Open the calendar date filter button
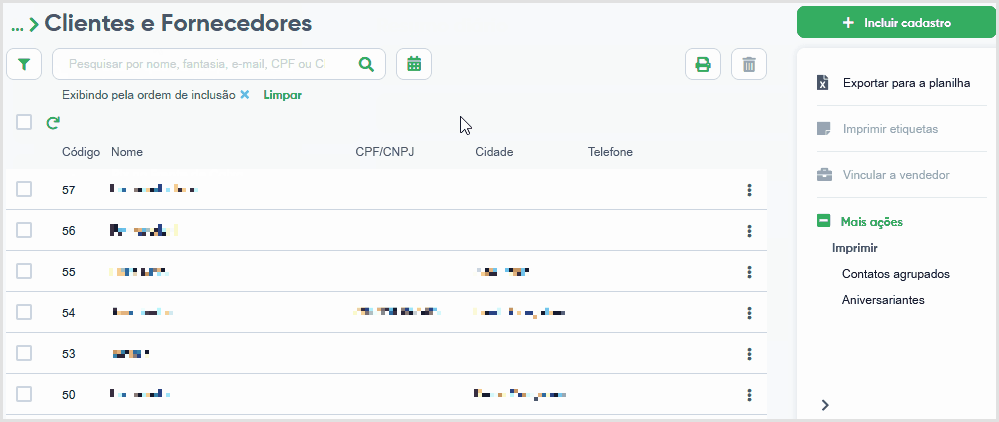Viewport: 999px width, 422px height. 414,64
